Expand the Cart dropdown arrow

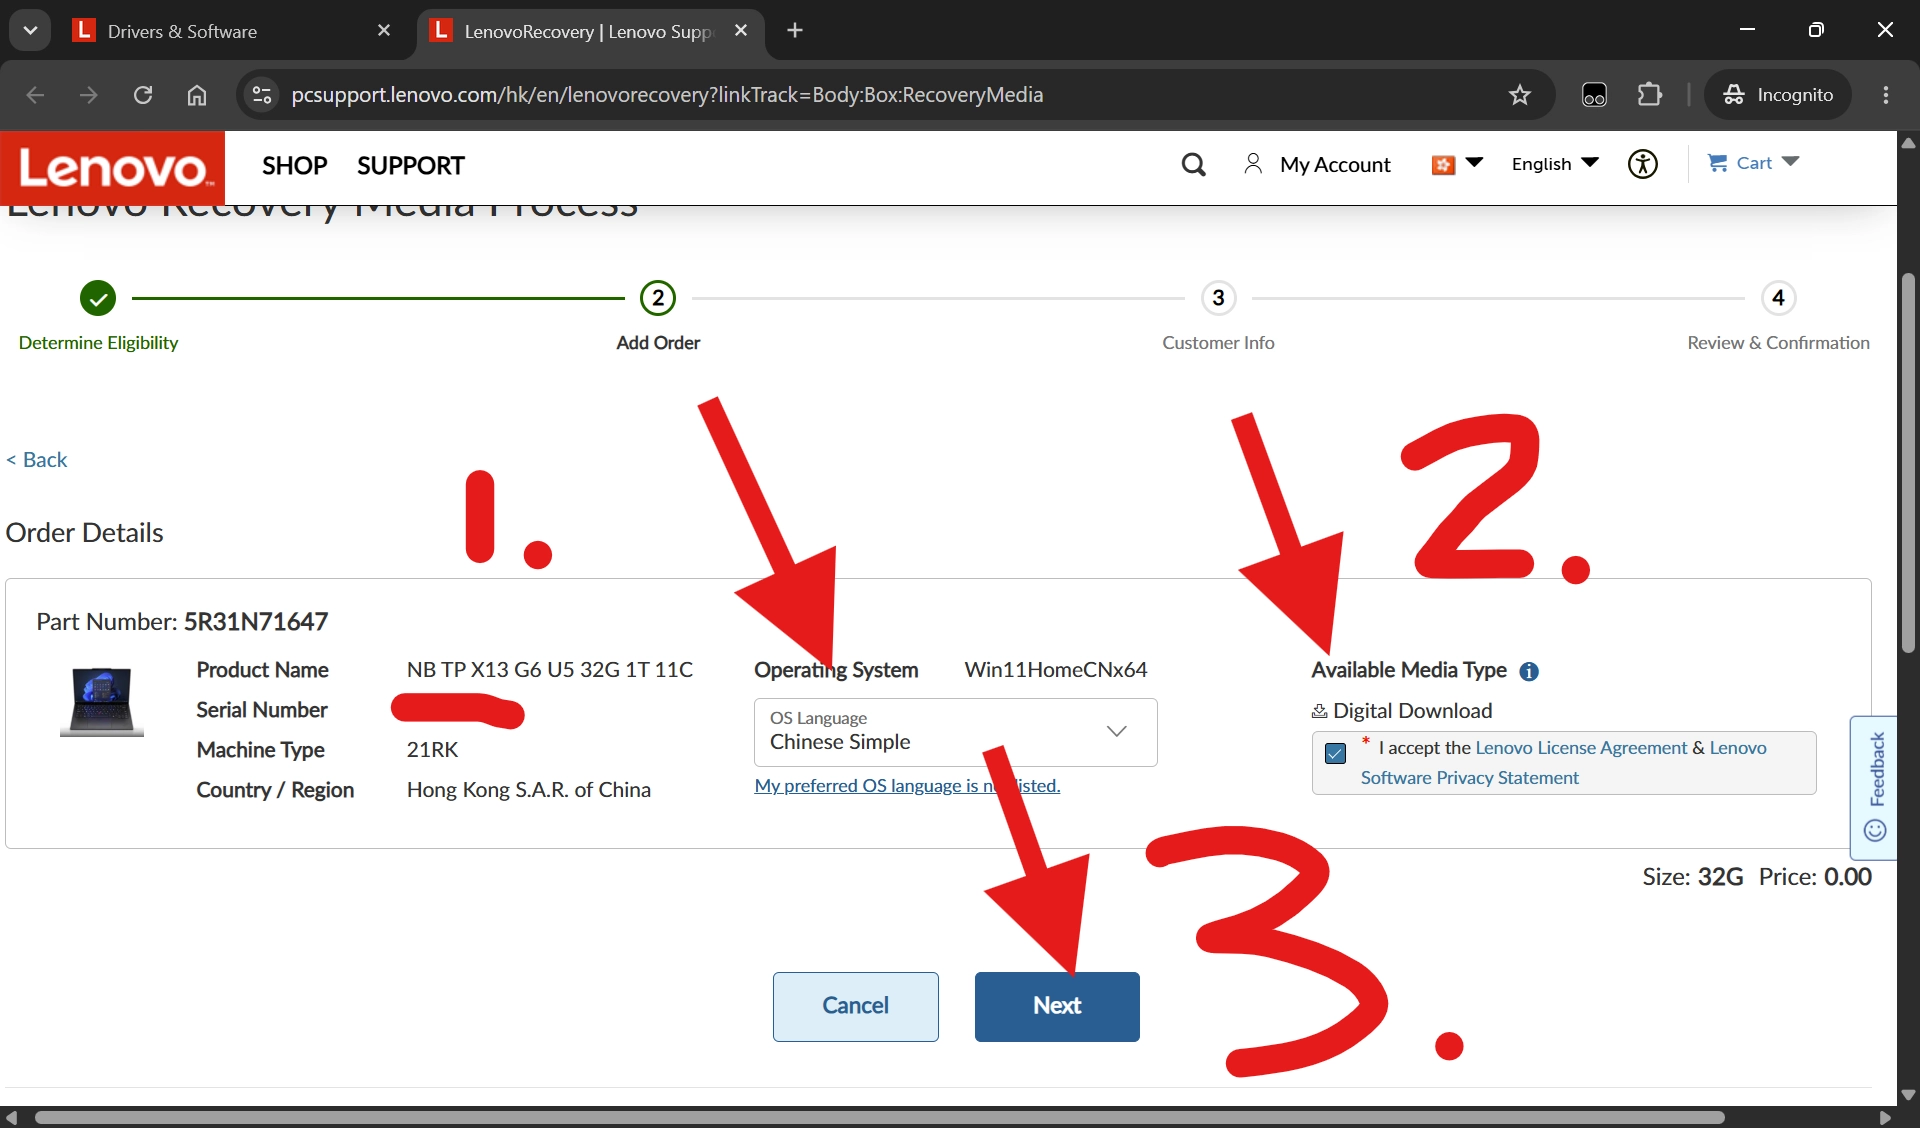click(1791, 162)
